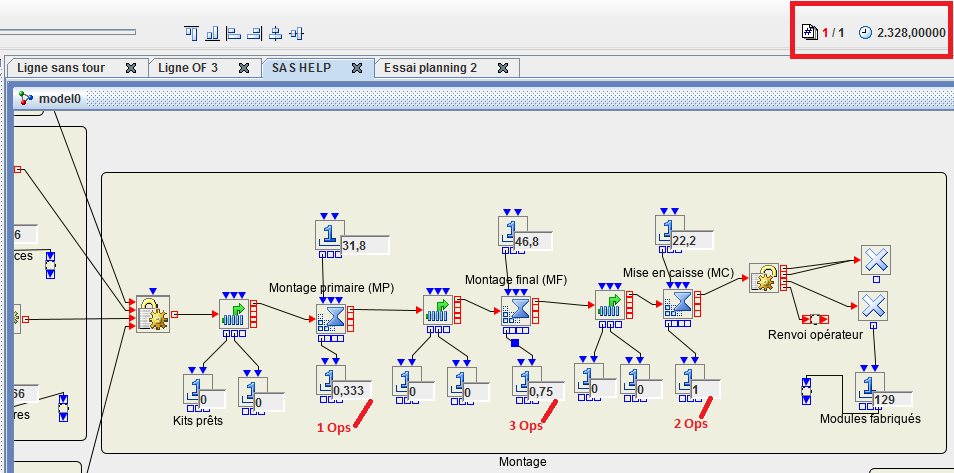Select the Montage primaire (MP) hourglass server block

click(331, 319)
